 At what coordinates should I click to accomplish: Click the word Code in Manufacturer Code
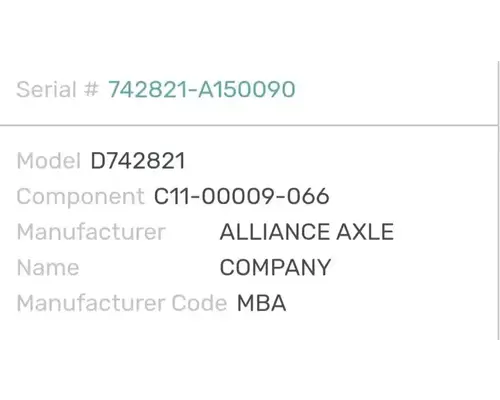pyautogui.click(x=199, y=303)
